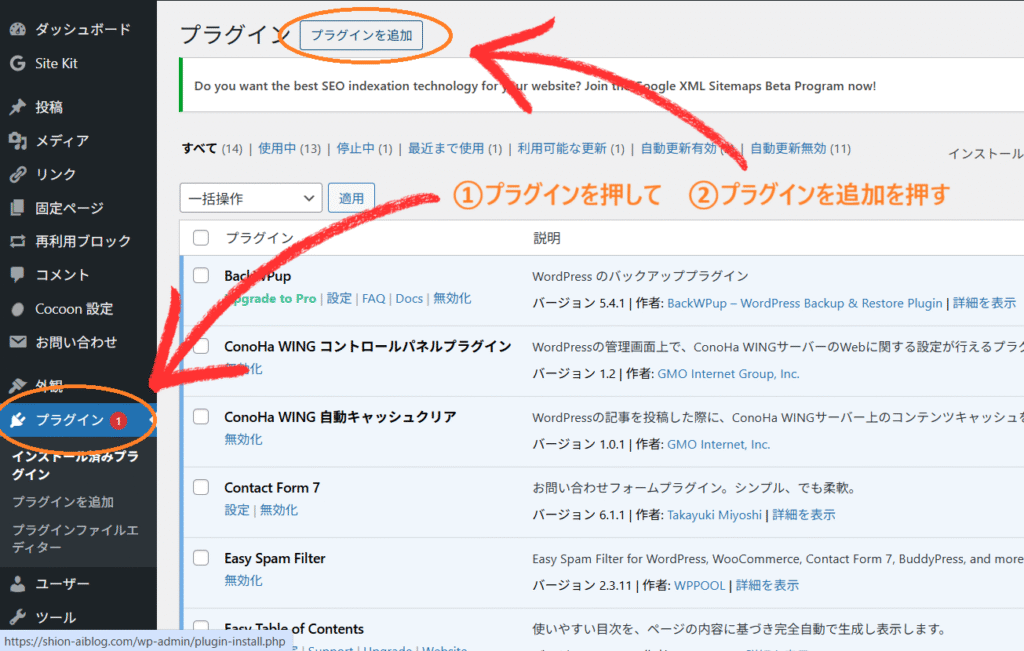
Task: Open the BackWPup – WordPress Backup & Restore Plugin author link
Action: [x=805, y=303]
